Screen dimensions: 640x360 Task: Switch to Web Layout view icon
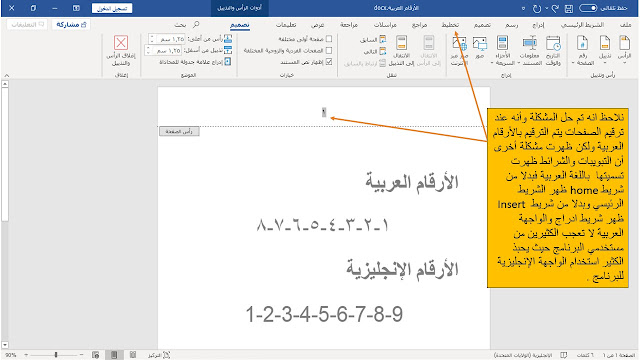point(96,355)
